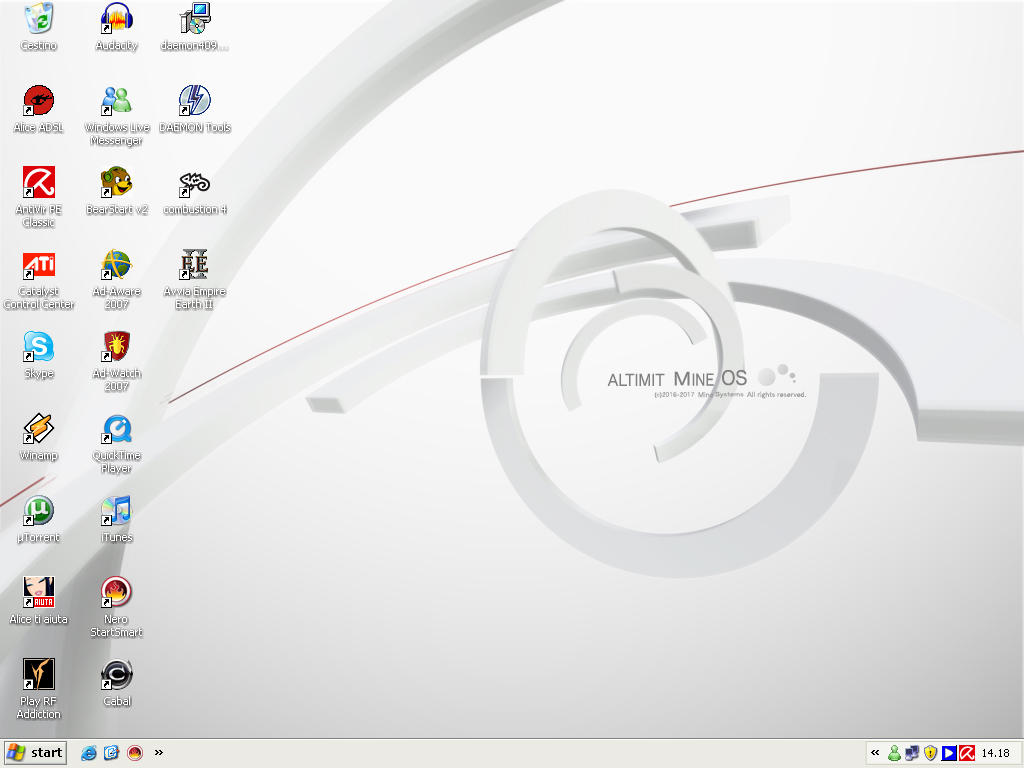Click the Play RF Addiction shortcut
The width and height of the screenshot is (1024, 768).
click(x=38, y=675)
